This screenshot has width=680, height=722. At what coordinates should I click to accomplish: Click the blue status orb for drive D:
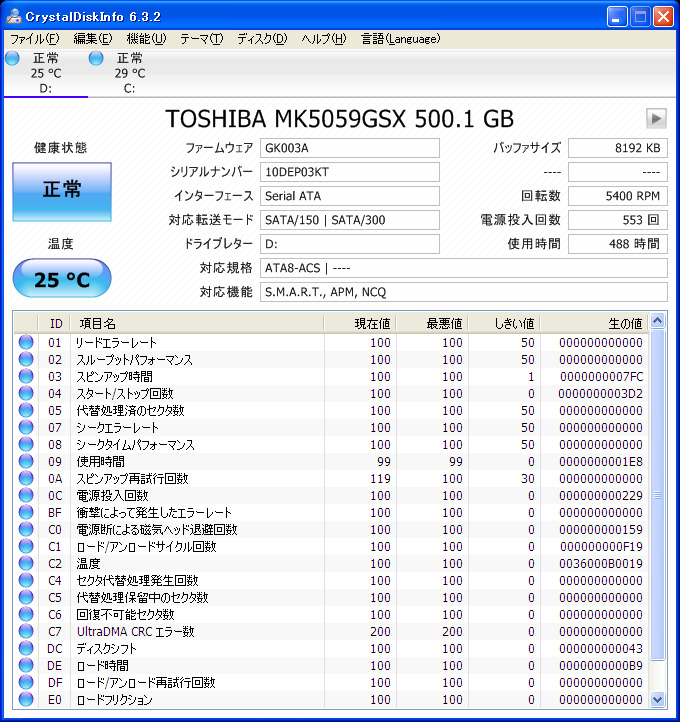pos(12,58)
